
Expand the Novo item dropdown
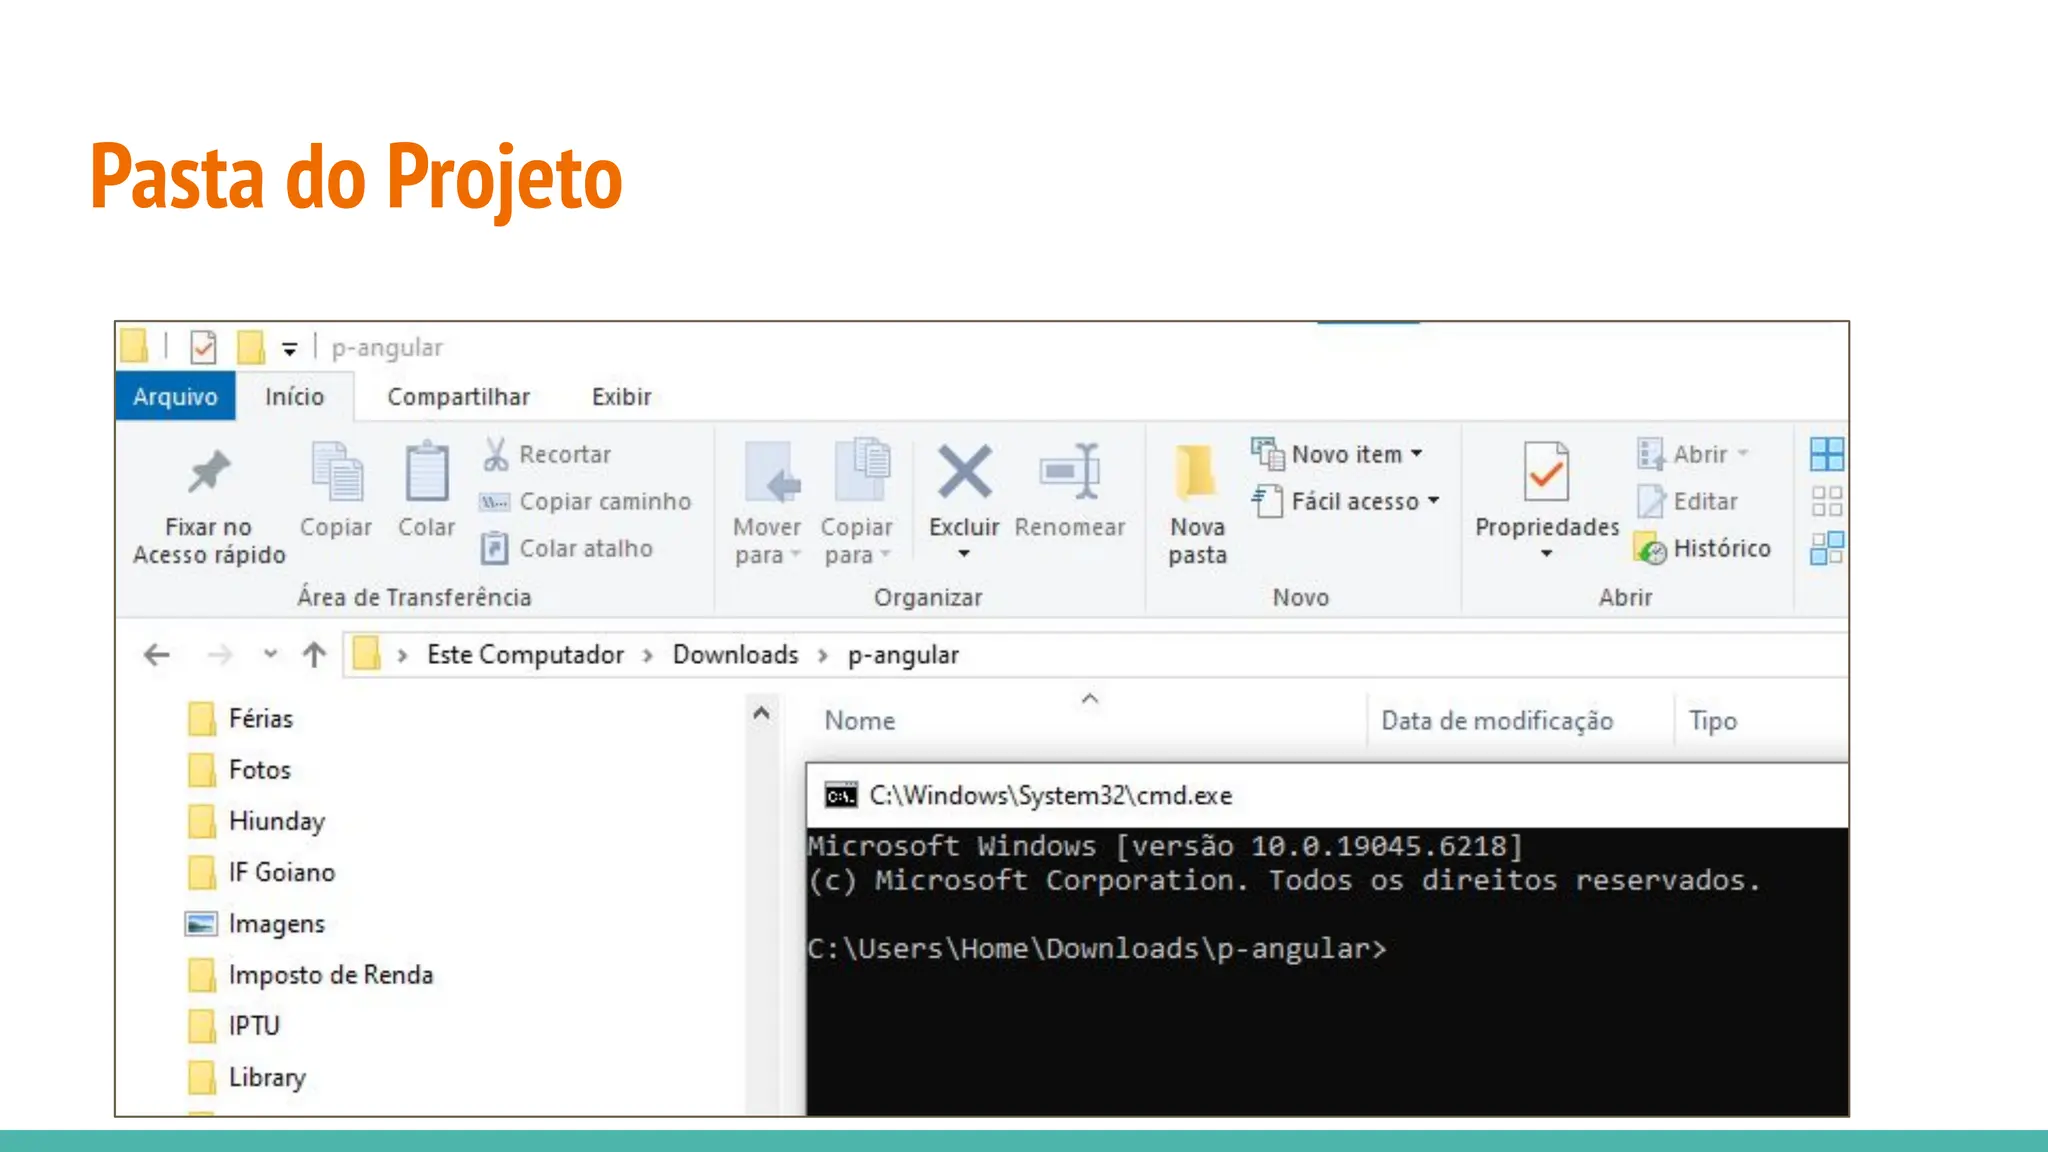(1417, 454)
